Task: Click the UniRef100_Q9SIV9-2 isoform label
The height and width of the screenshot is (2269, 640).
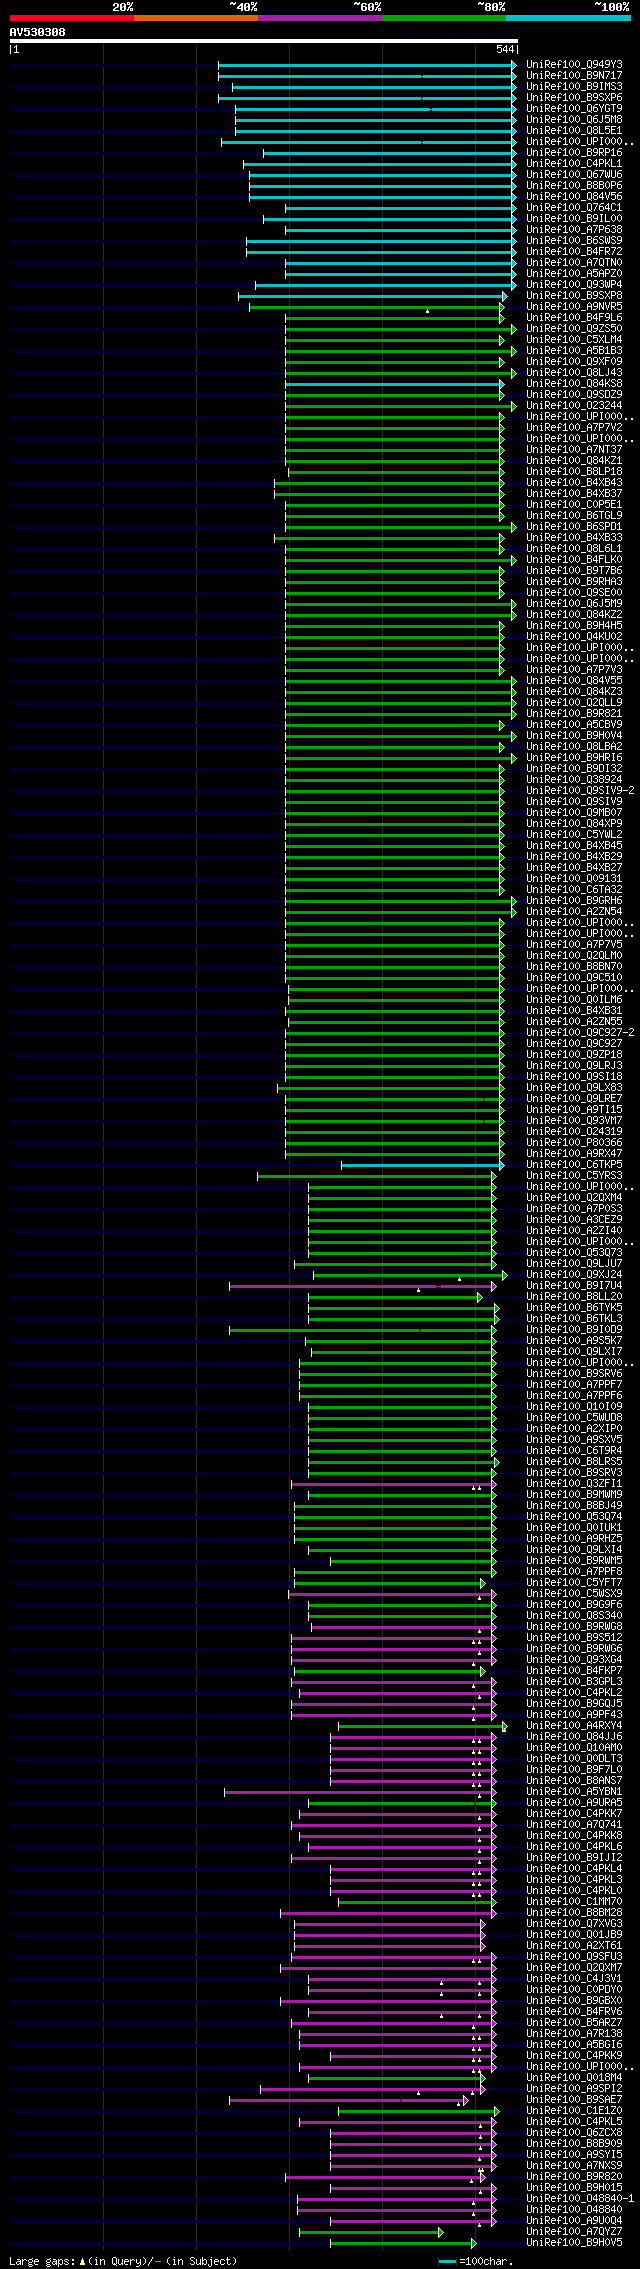Action: pos(580,790)
